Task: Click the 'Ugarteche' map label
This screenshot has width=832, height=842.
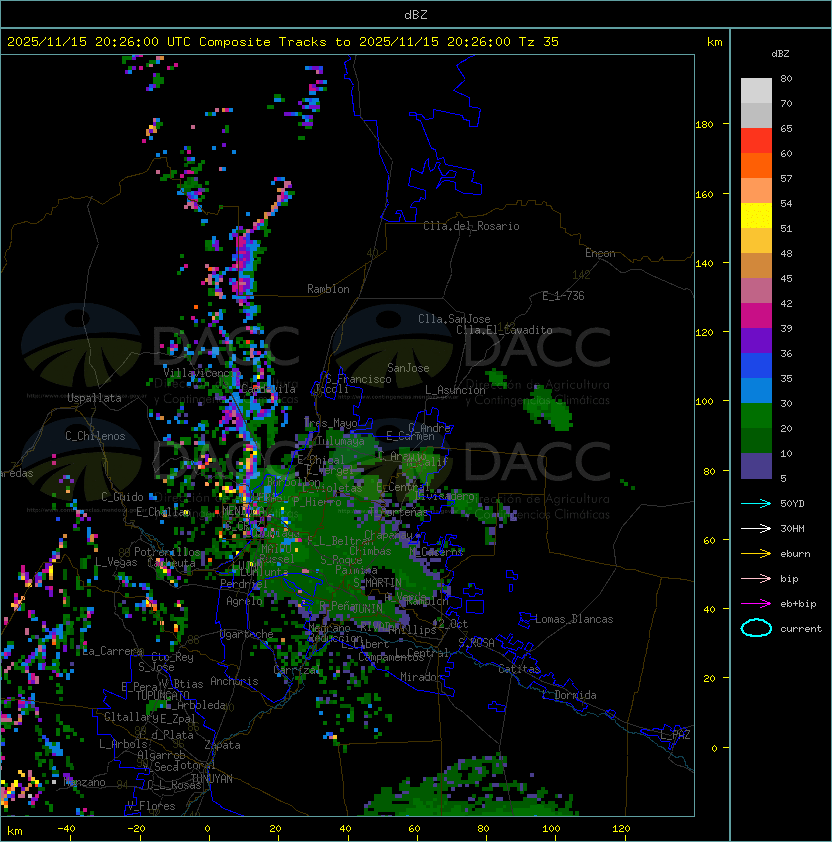Action: 247,634
